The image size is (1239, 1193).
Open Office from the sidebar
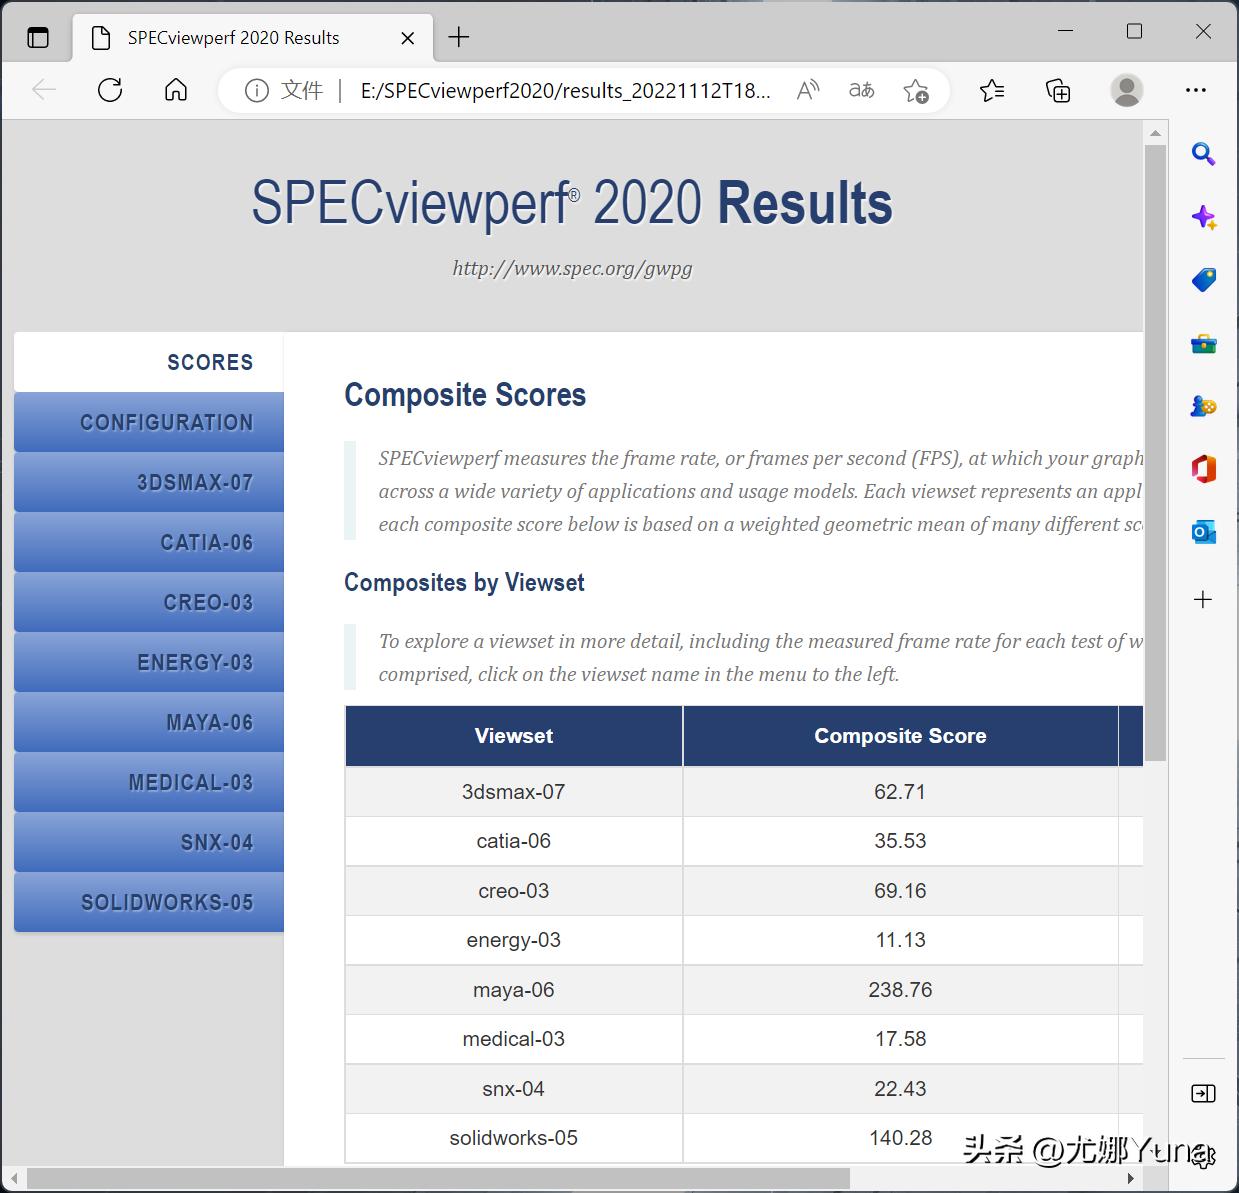pyautogui.click(x=1203, y=468)
